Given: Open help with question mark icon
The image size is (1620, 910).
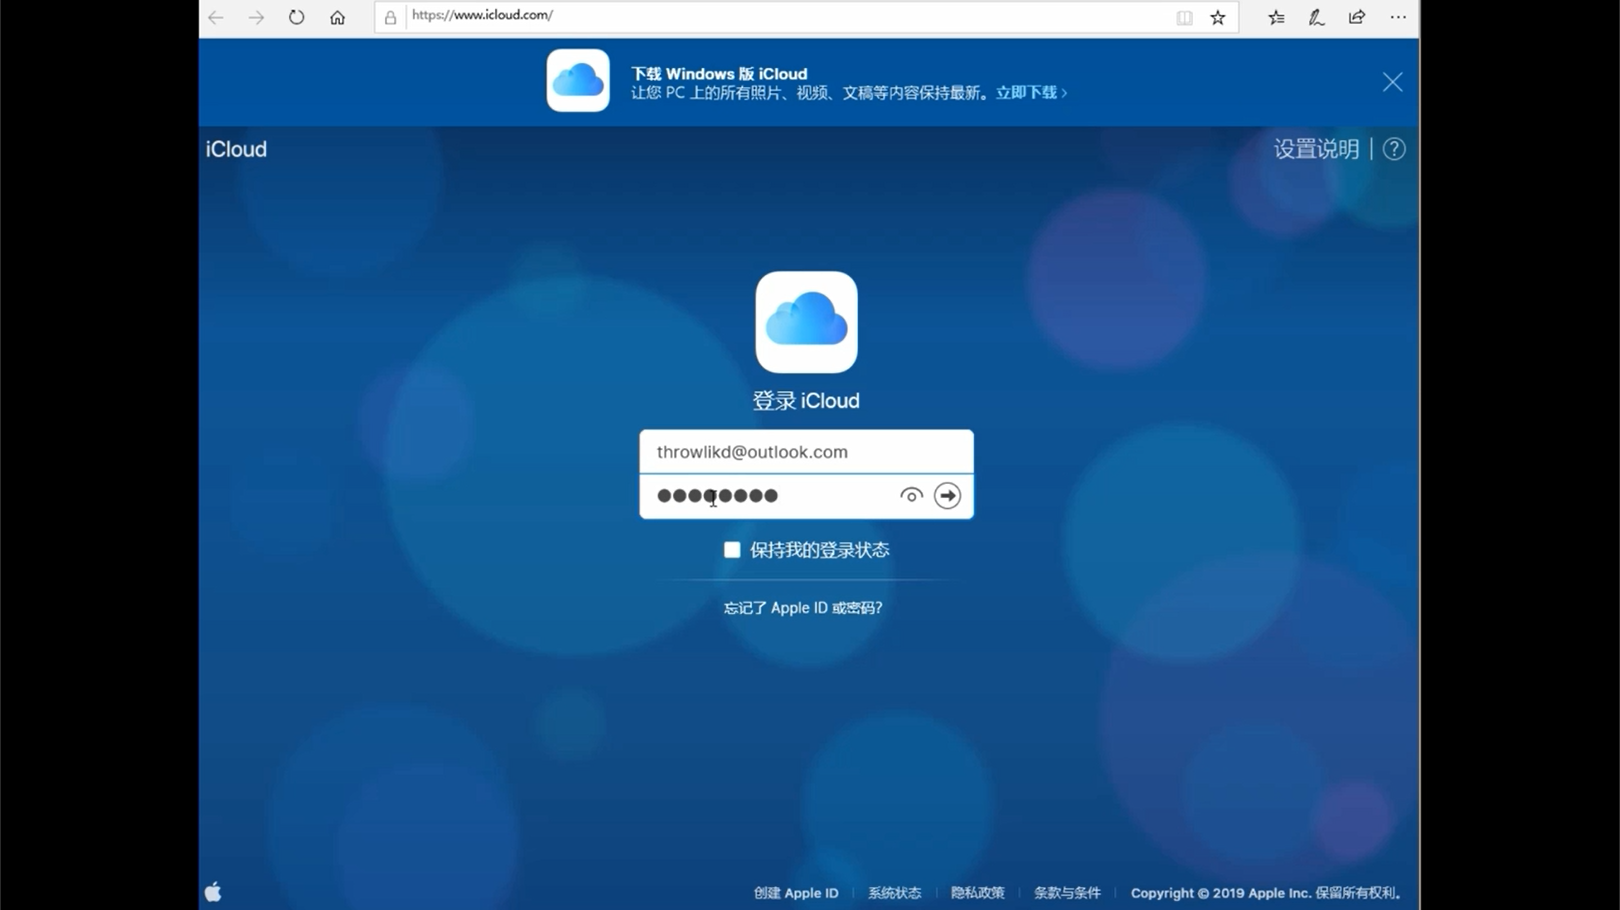Looking at the screenshot, I should [1394, 149].
